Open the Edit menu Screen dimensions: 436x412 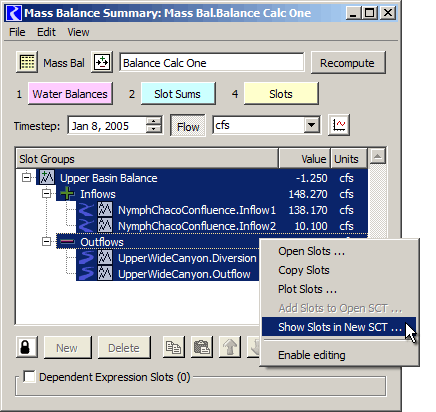pyautogui.click(x=46, y=32)
